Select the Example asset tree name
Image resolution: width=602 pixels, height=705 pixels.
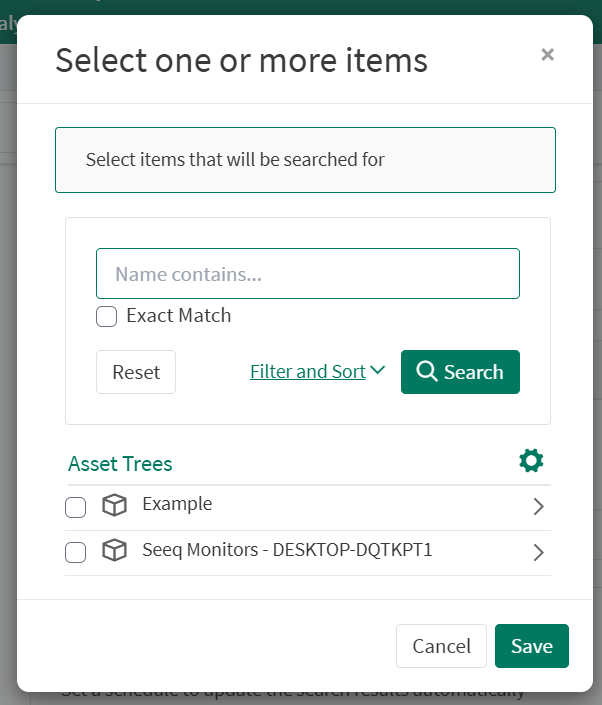pyautogui.click(x=177, y=504)
